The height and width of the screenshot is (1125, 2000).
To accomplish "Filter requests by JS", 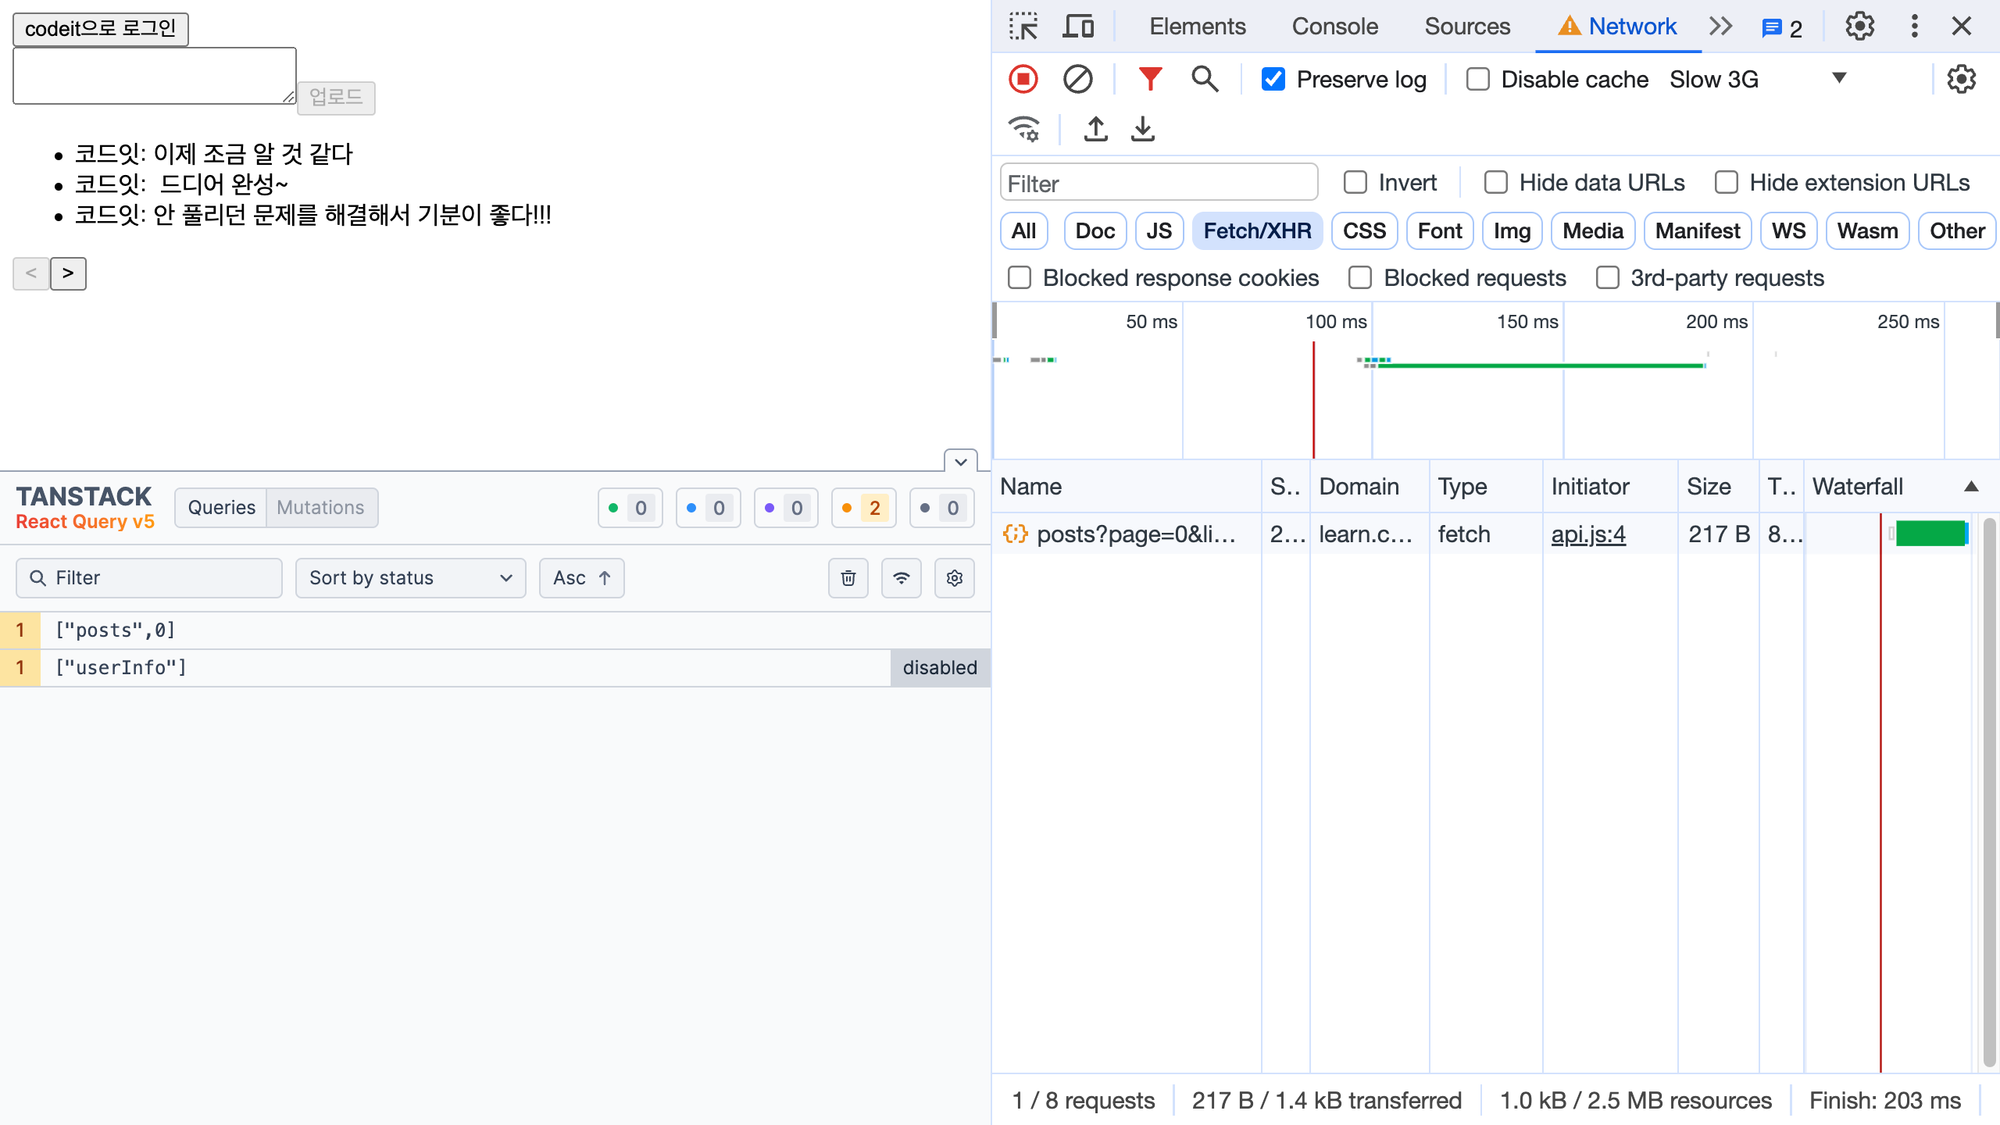I will [1159, 231].
